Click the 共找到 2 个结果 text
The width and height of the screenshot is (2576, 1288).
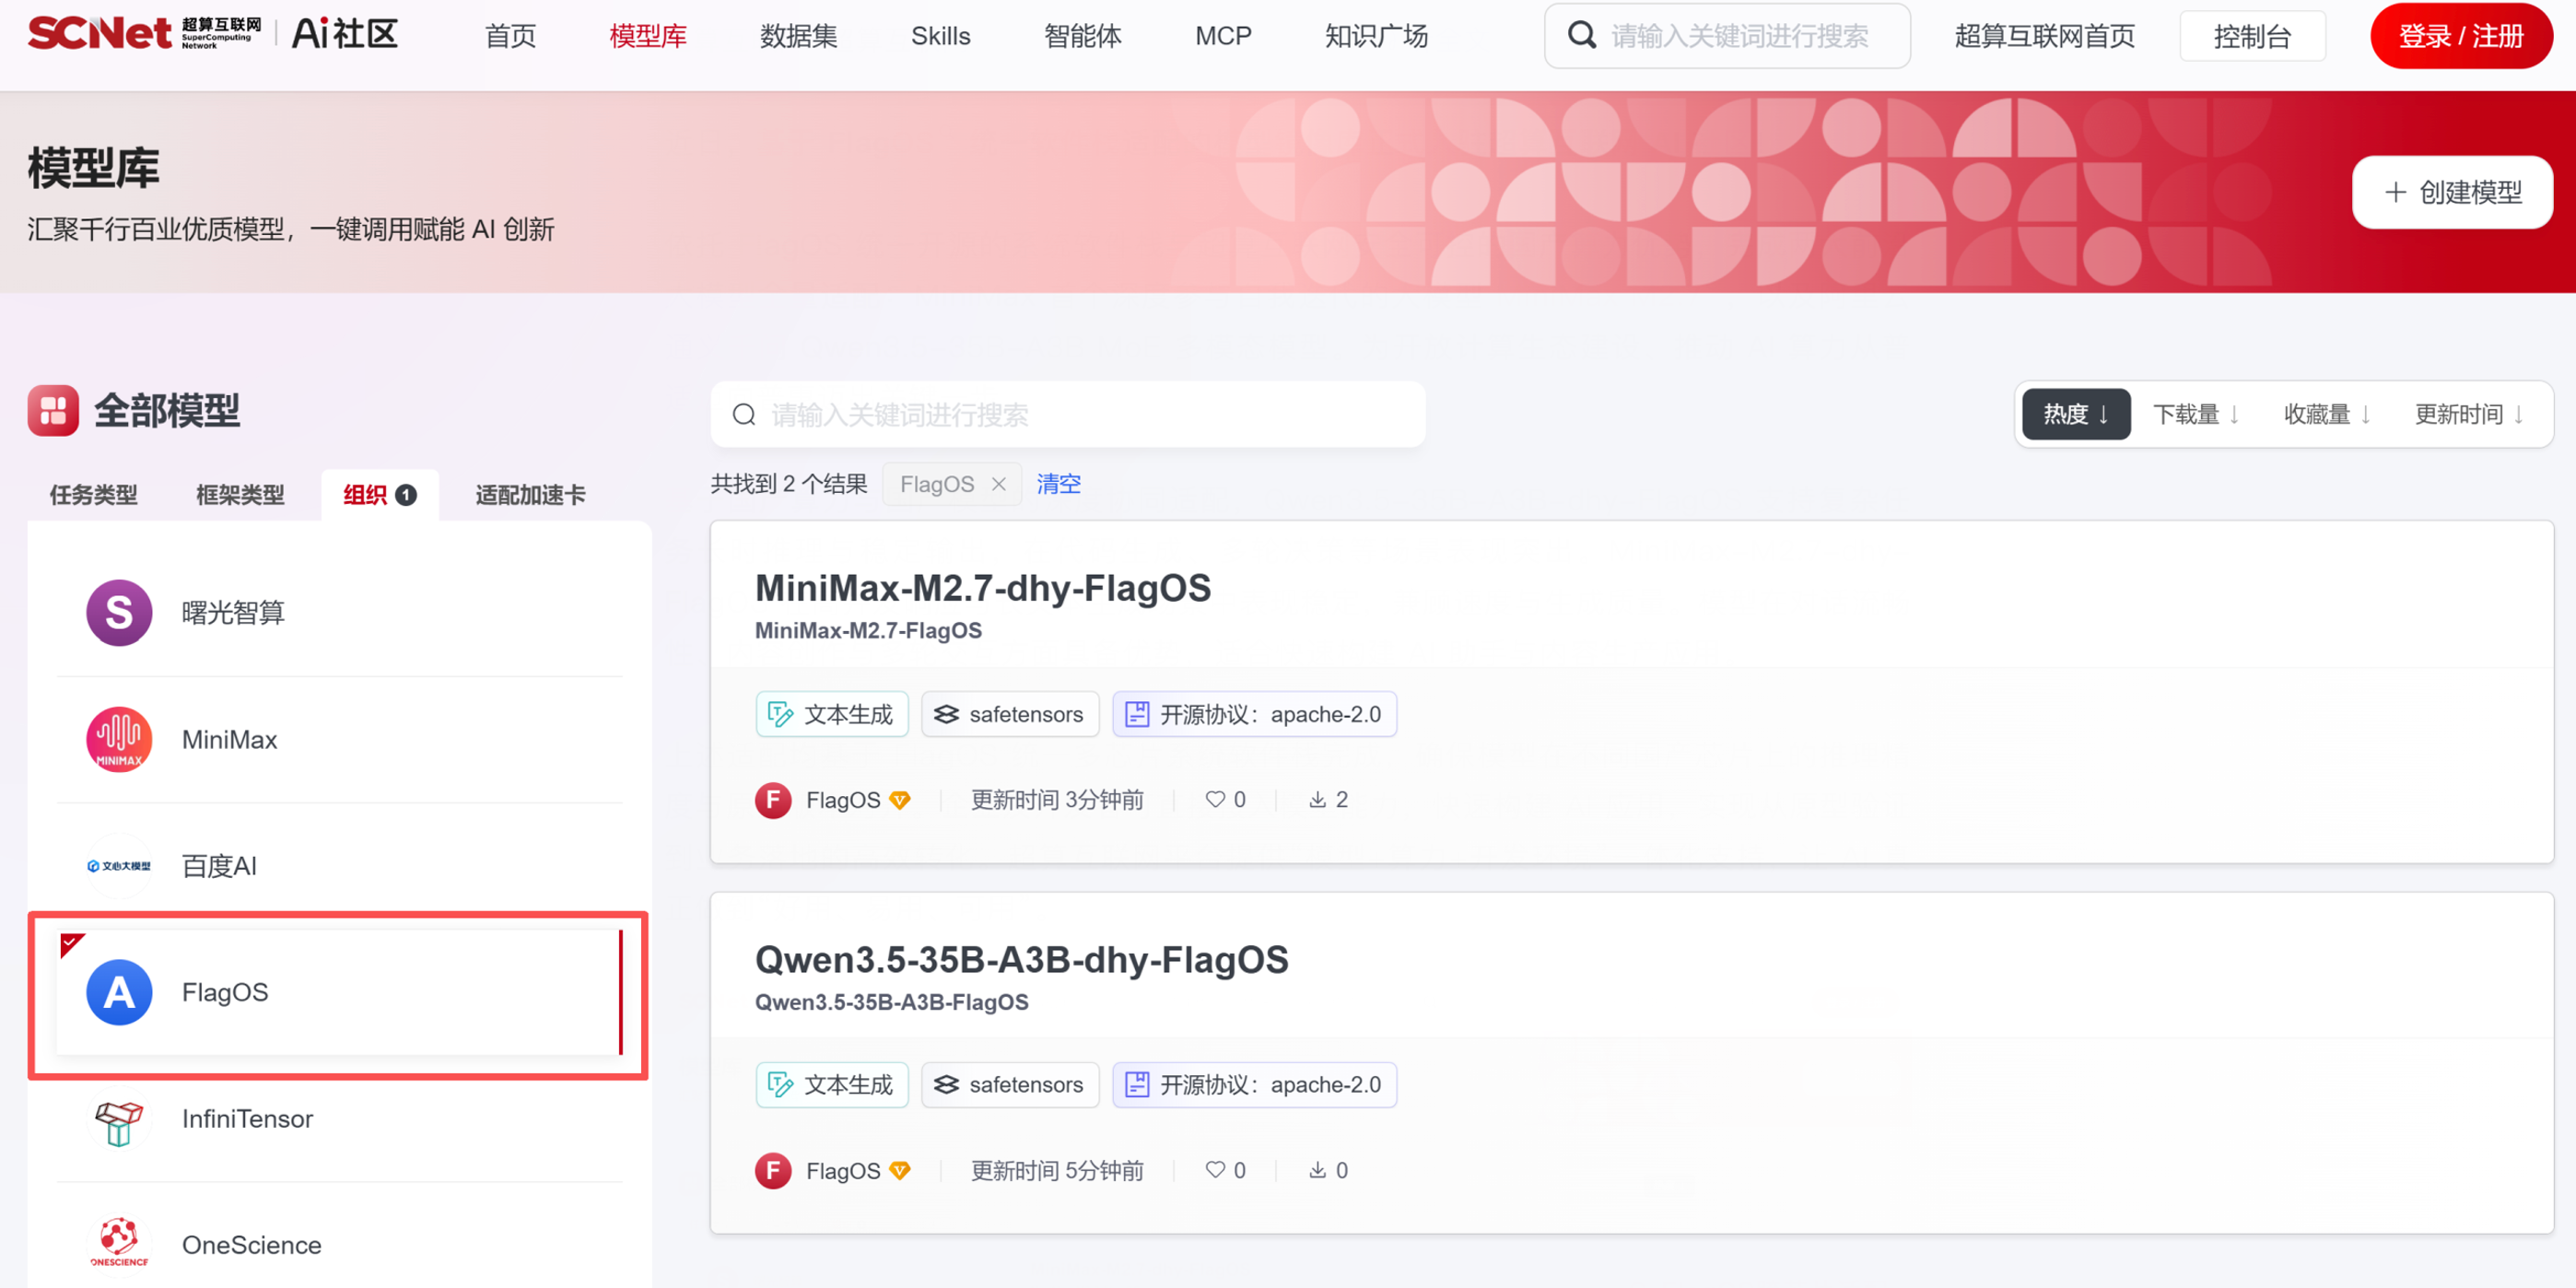788,484
